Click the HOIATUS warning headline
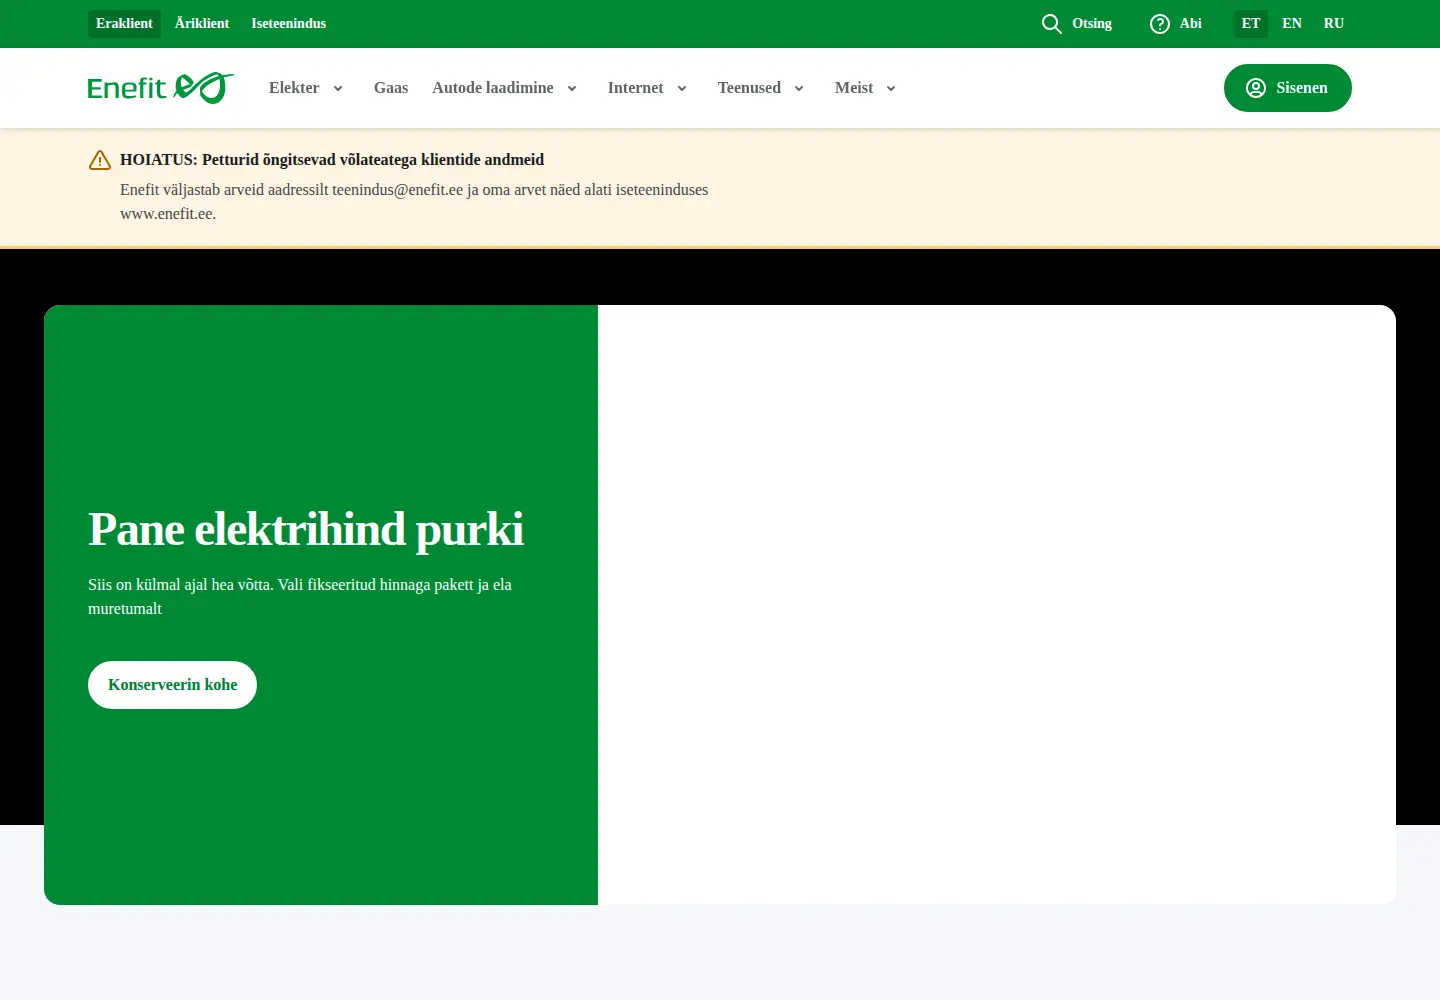This screenshot has height=1000, width=1440. tap(332, 160)
